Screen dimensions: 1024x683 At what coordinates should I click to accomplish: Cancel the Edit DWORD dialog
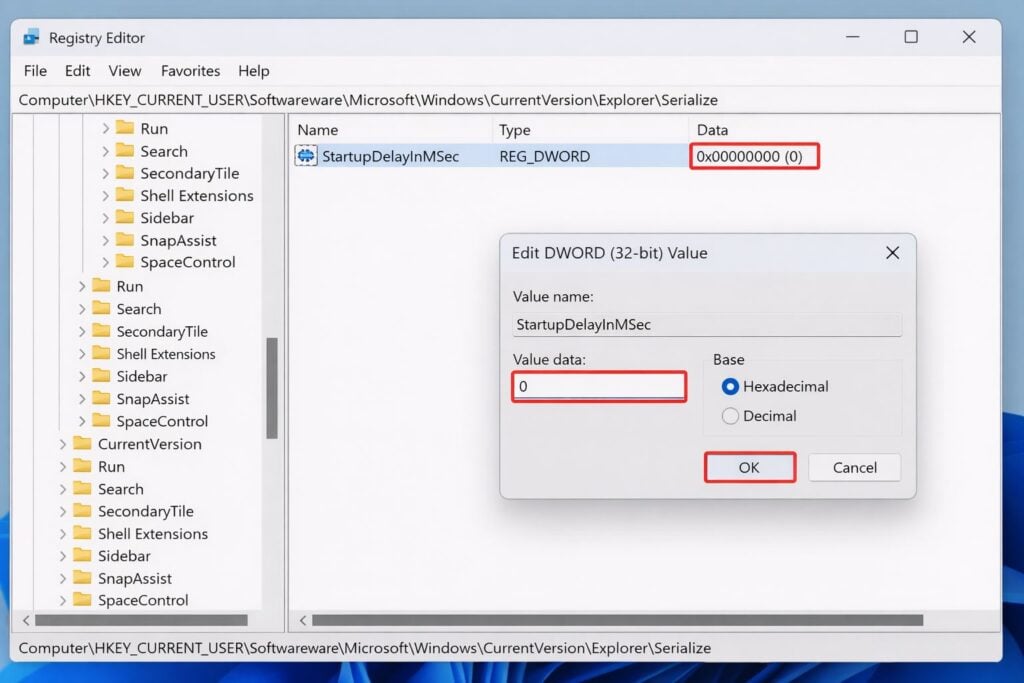click(x=854, y=467)
